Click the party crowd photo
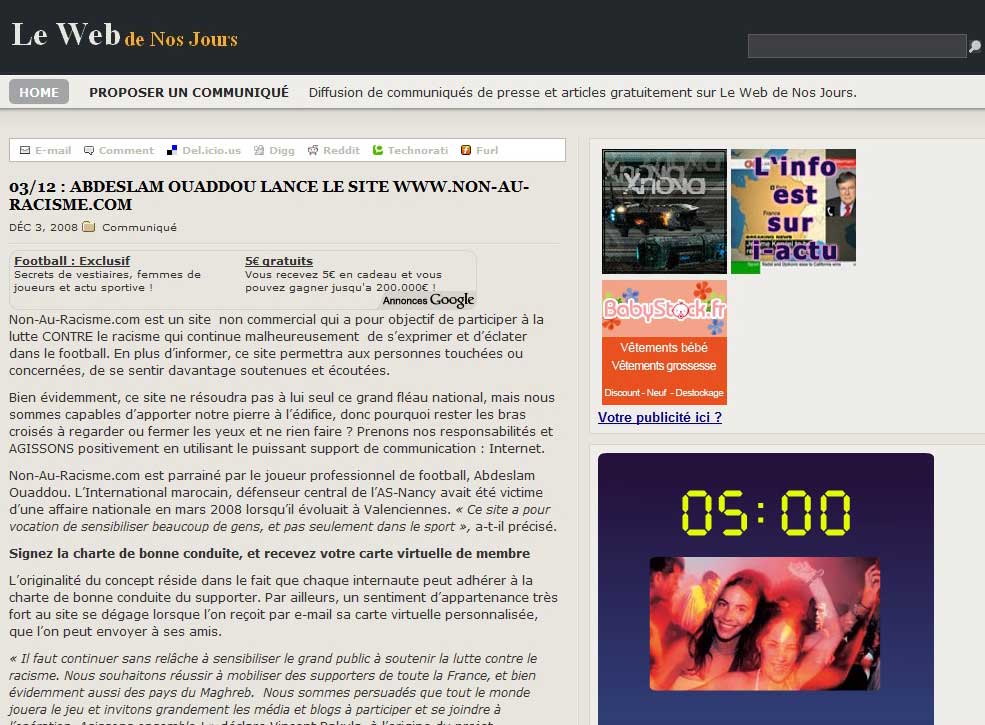The width and height of the screenshot is (985, 725). pos(765,624)
